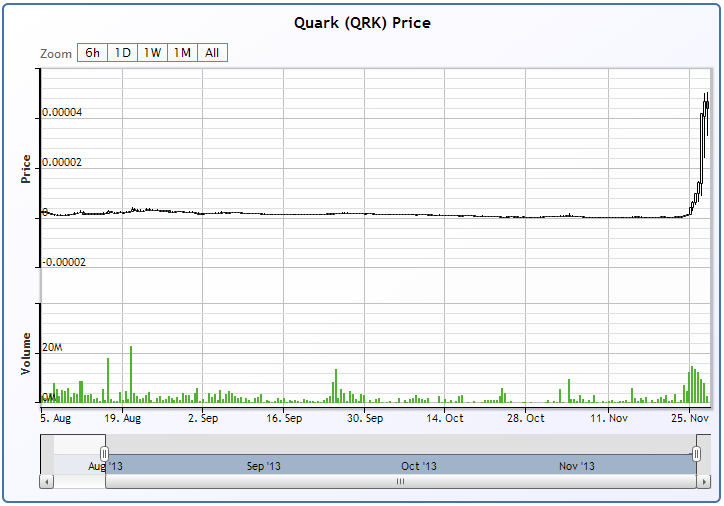Set zoom range to 1M
724x506 pixels.
tap(182, 53)
